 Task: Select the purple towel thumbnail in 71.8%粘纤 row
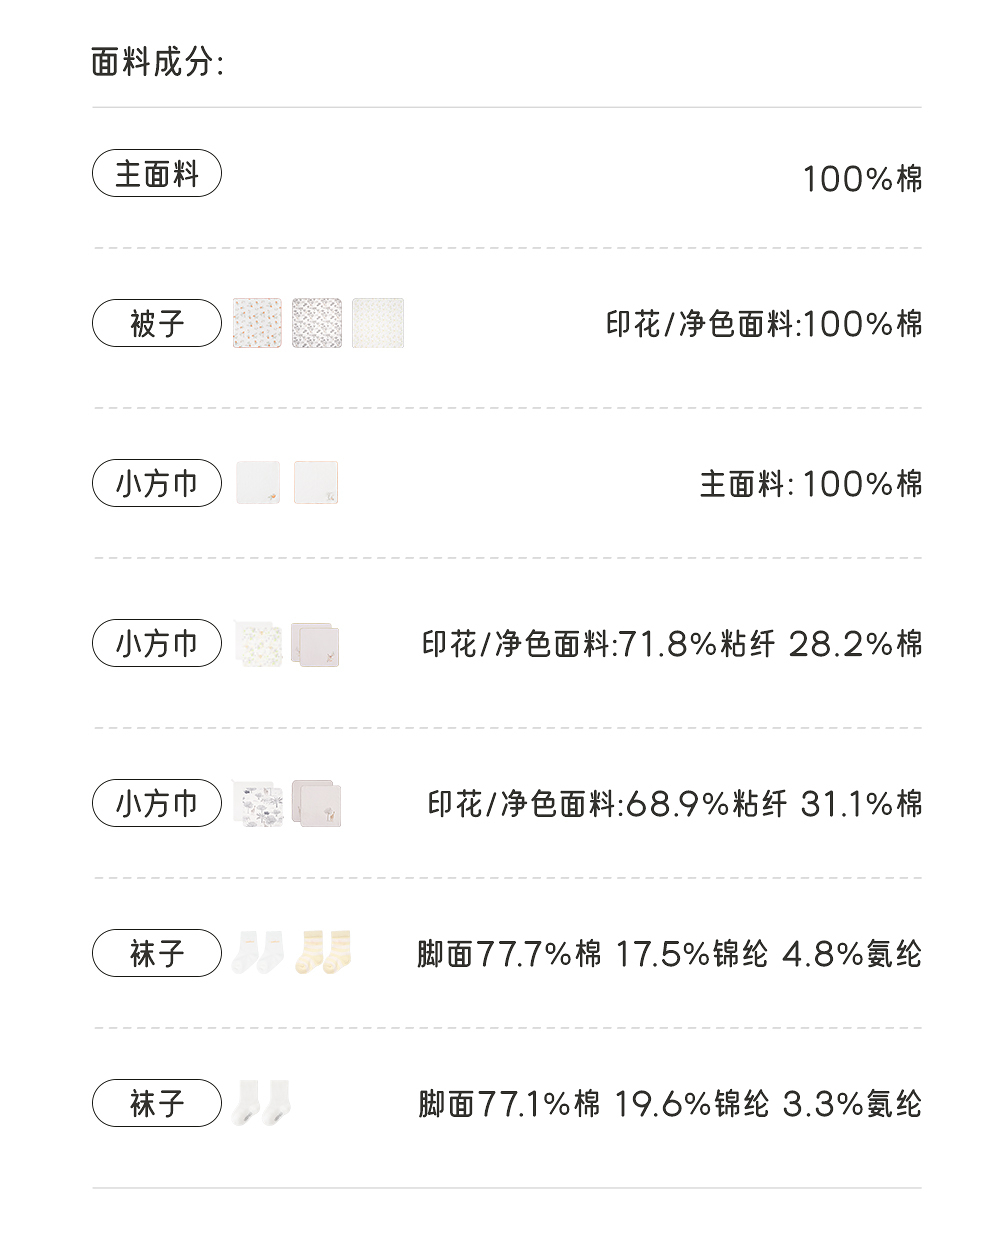[316, 644]
